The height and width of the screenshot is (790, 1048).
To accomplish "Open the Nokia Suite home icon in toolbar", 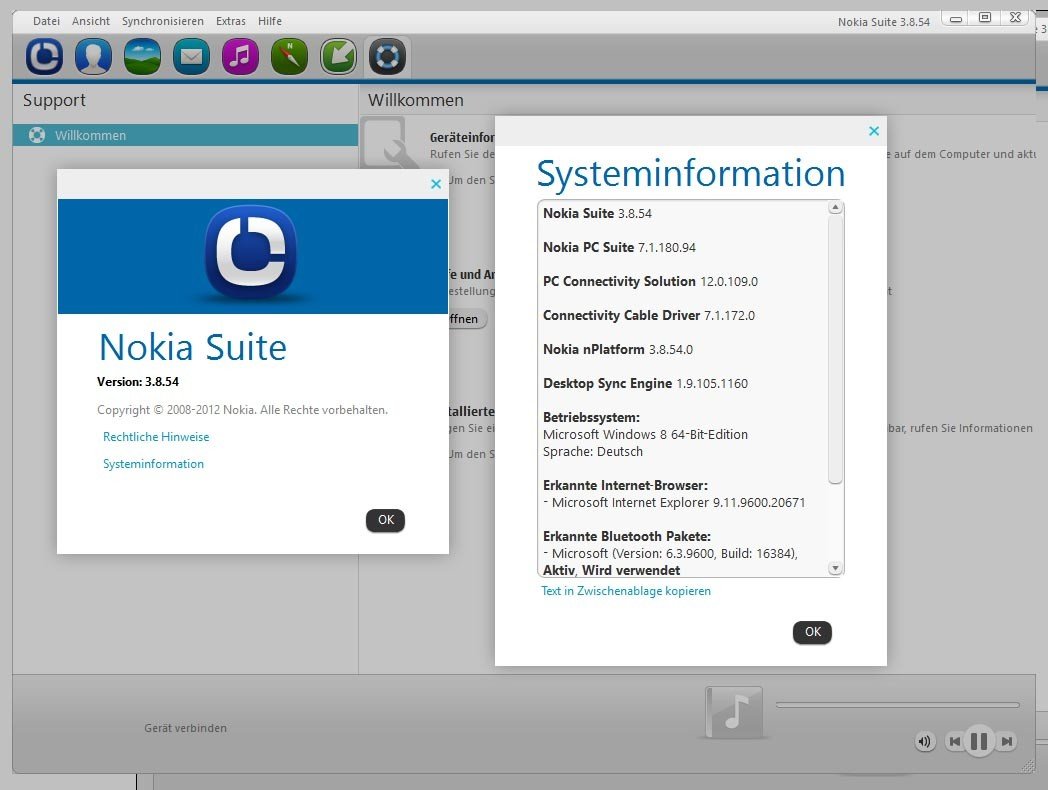I will coord(44,56).
